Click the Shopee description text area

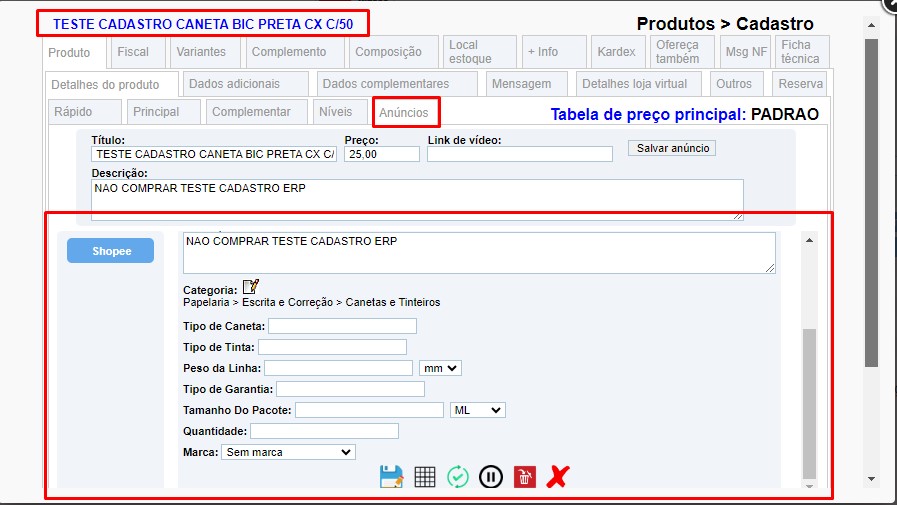(479, 253)
